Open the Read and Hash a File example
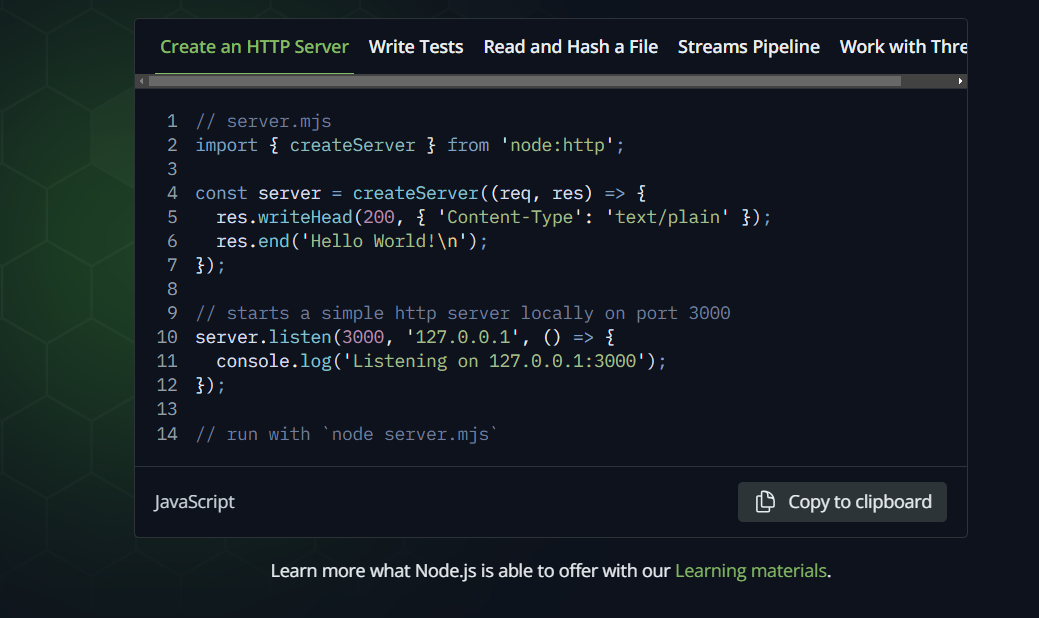Screen dimensions: 1039x618 coord(570,46)
